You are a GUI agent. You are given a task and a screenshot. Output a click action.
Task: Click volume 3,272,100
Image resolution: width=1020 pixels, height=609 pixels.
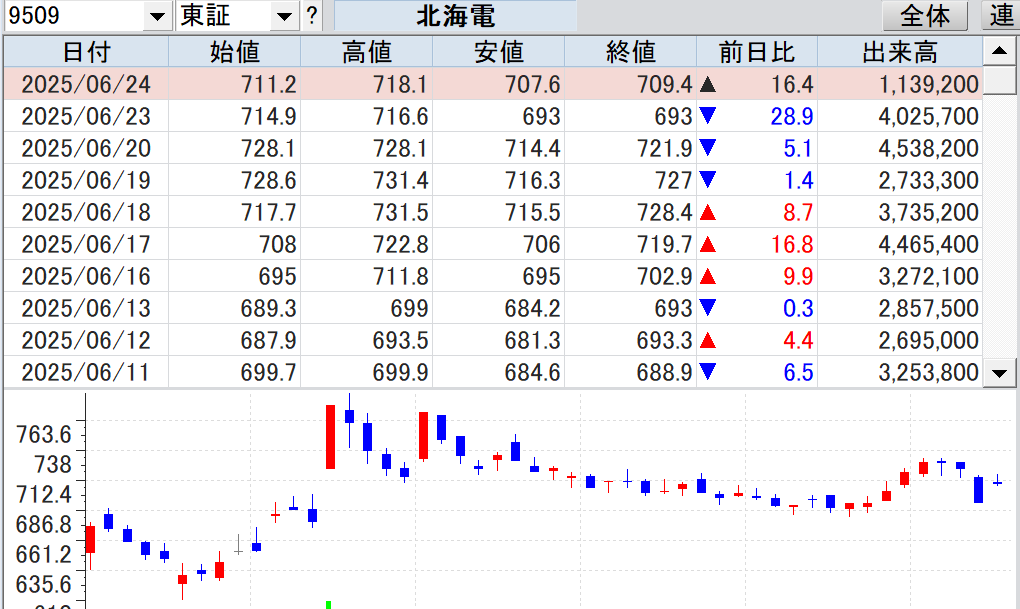[x=929, y=276]
